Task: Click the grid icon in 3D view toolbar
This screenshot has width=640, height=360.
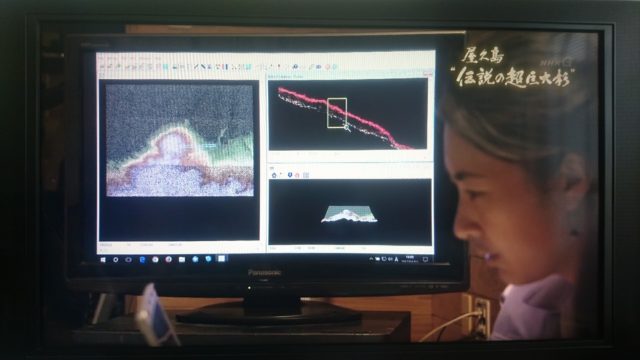Action: (x=306, y=175)
